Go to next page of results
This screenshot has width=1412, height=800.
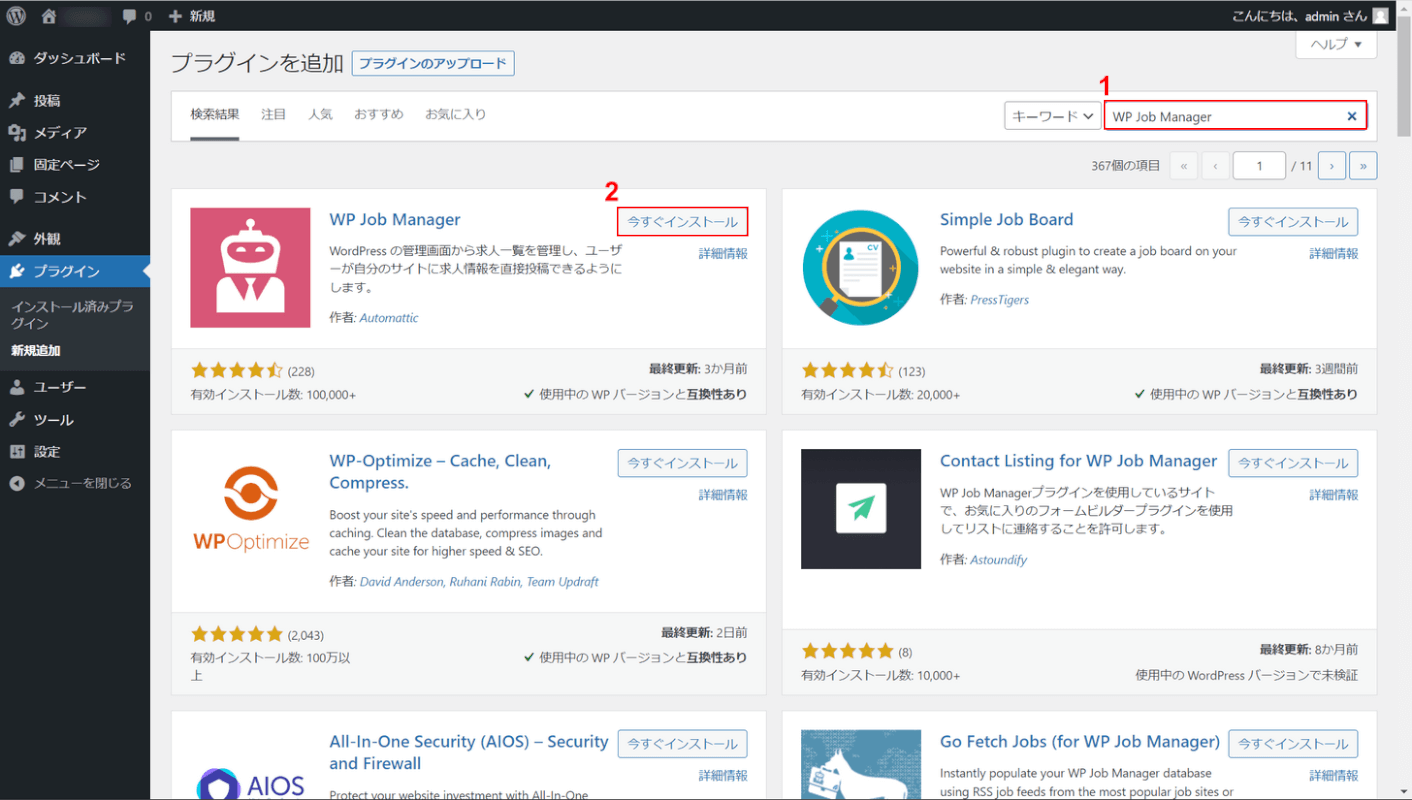[x=1331, y=166]
